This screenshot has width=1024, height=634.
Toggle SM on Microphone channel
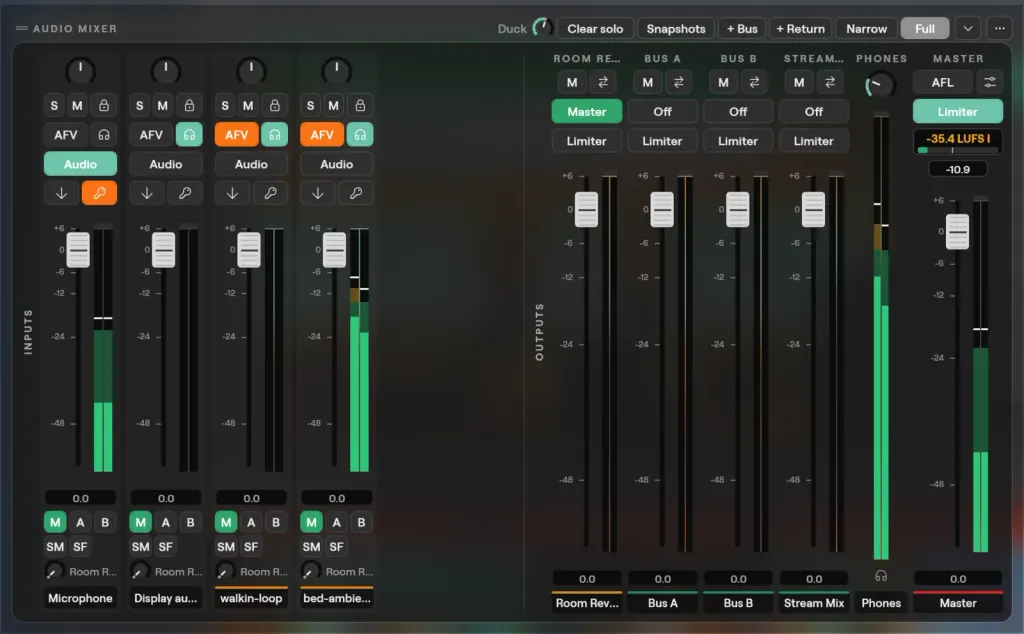tap(55, 547)
